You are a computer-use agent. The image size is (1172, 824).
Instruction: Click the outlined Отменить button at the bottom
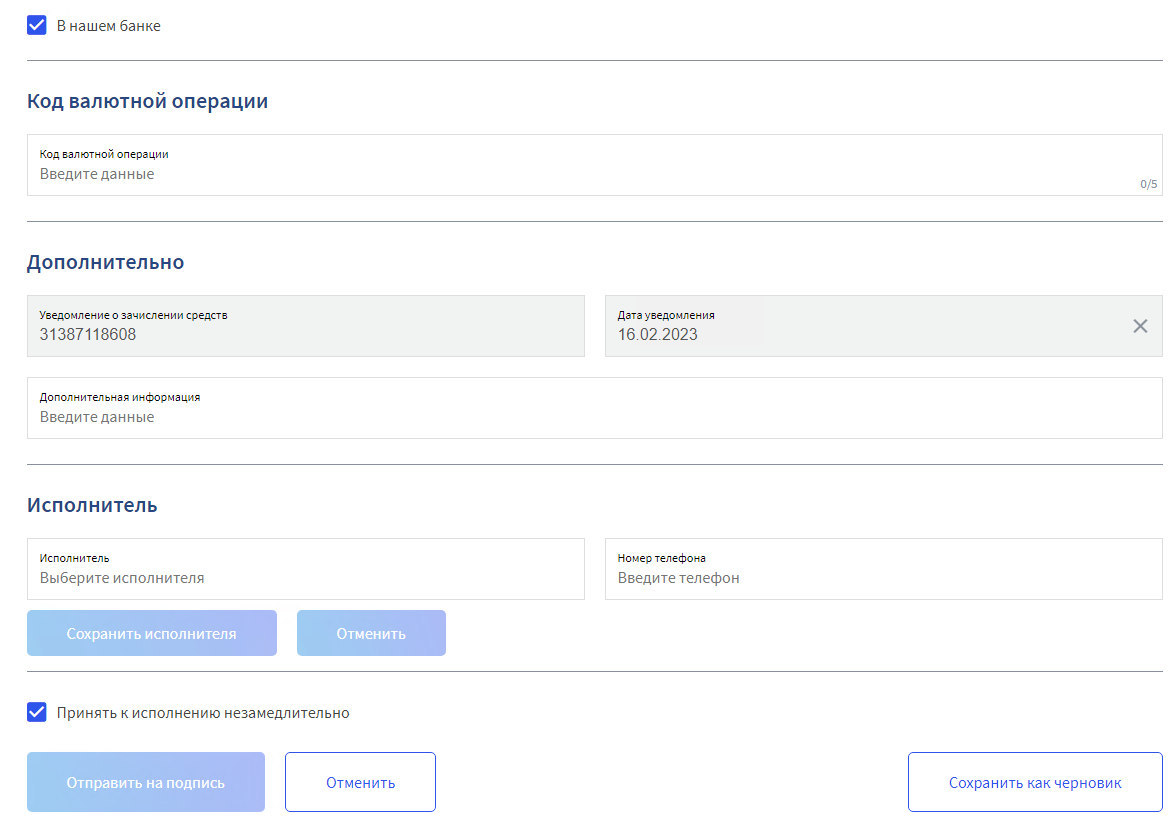click(x=360, y=782)
